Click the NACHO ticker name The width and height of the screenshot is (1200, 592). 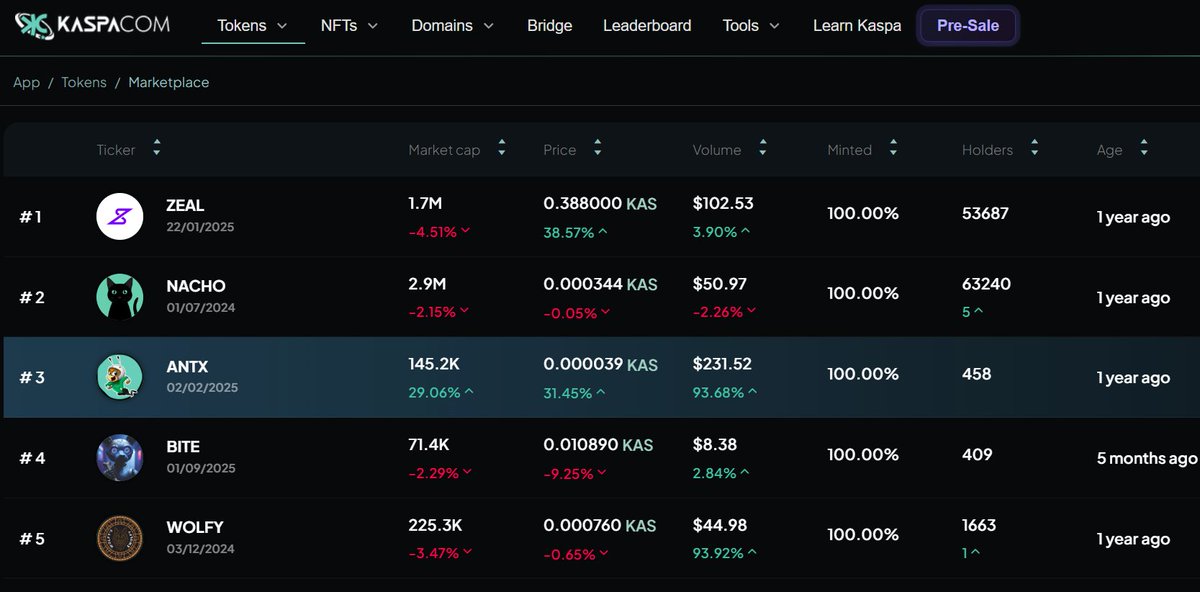click(196, 286)
